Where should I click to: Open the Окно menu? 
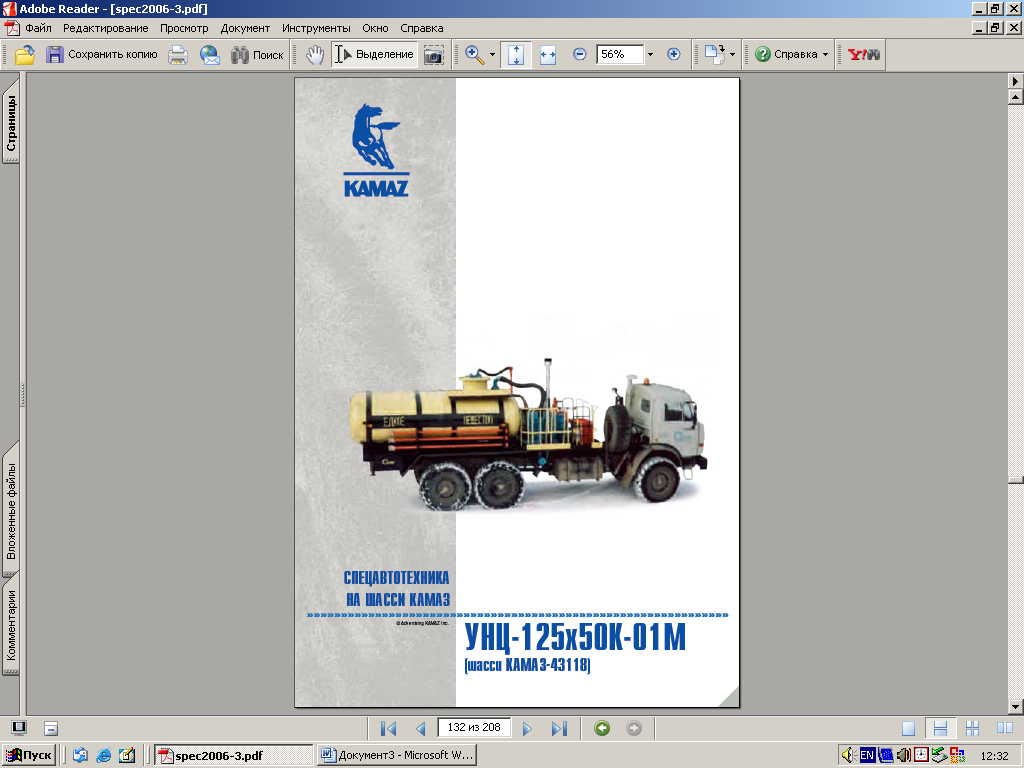[x=376, y=28]
